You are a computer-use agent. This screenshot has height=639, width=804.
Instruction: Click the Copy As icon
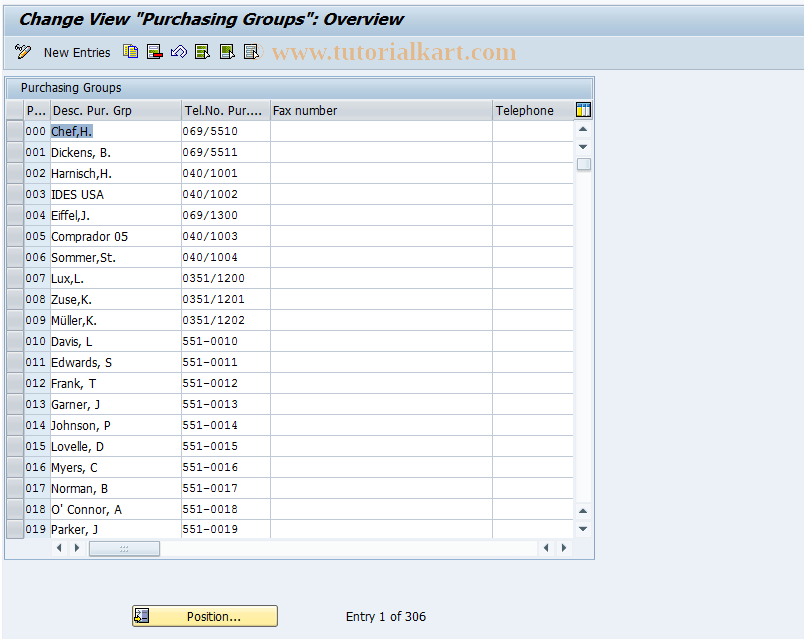click(x=130, y=51)
